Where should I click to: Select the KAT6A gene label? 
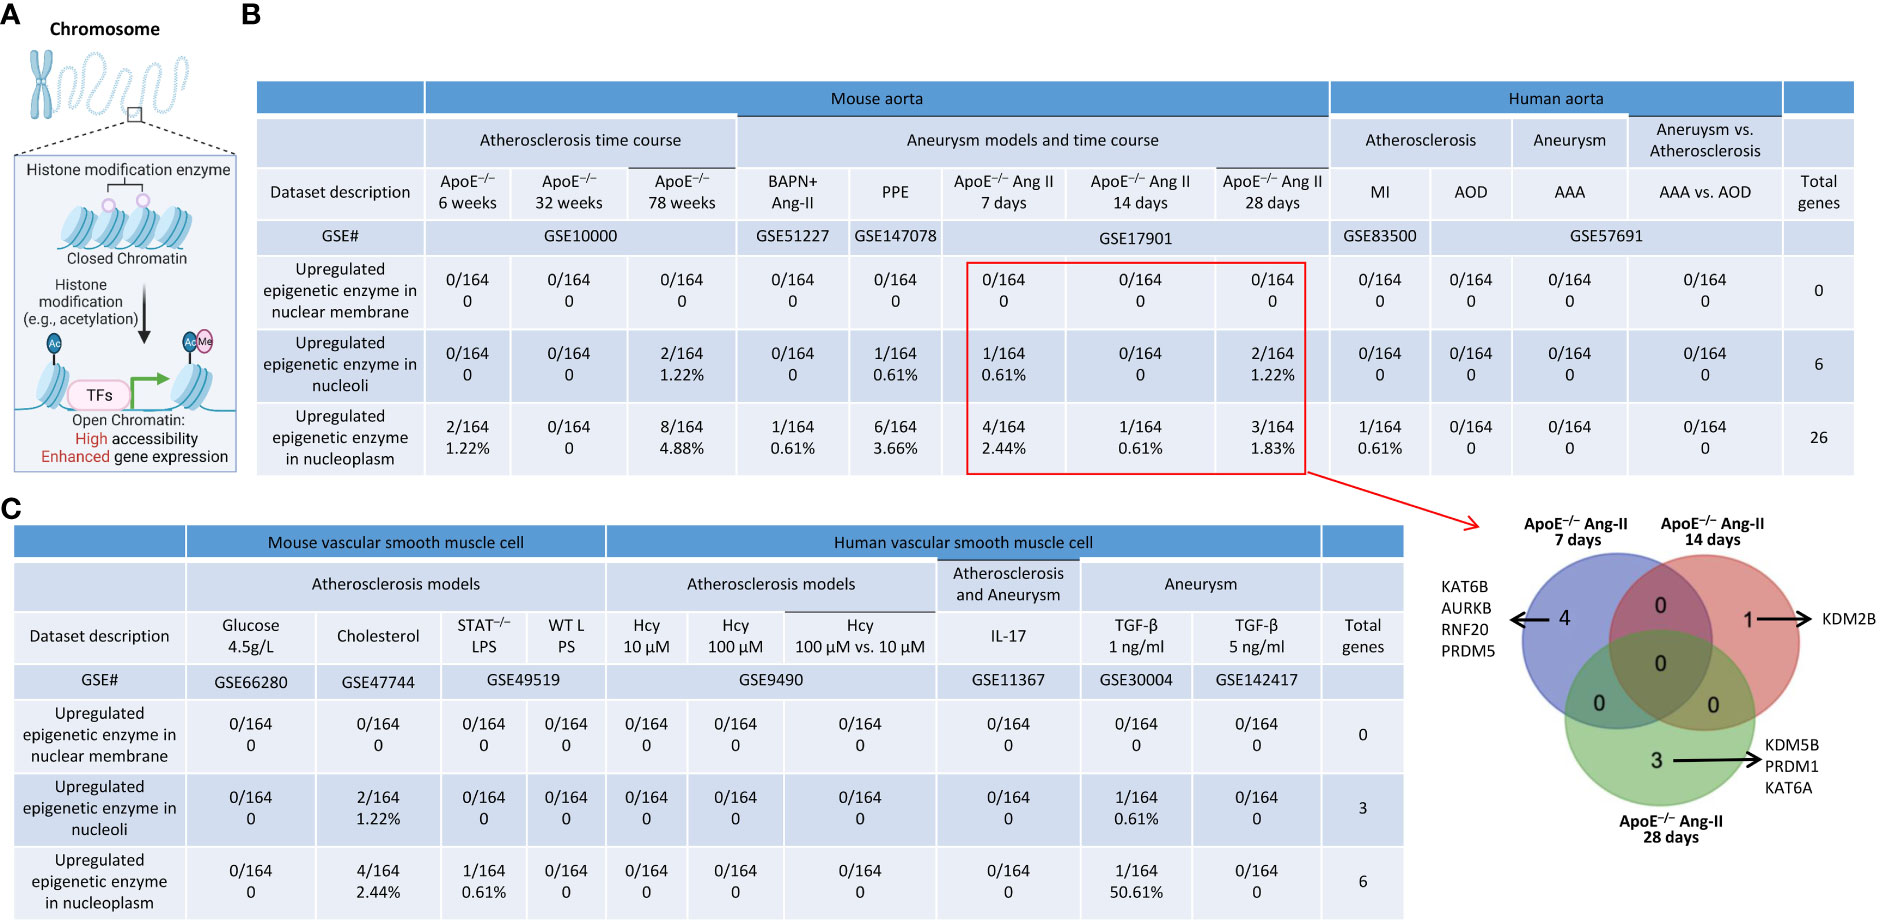pos(1788,788)
